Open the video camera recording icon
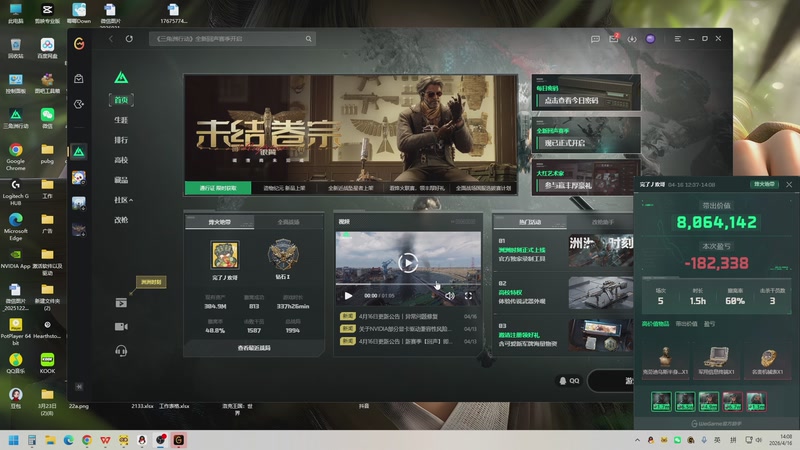The image size is (800, 450). click(x=121, y=327)
